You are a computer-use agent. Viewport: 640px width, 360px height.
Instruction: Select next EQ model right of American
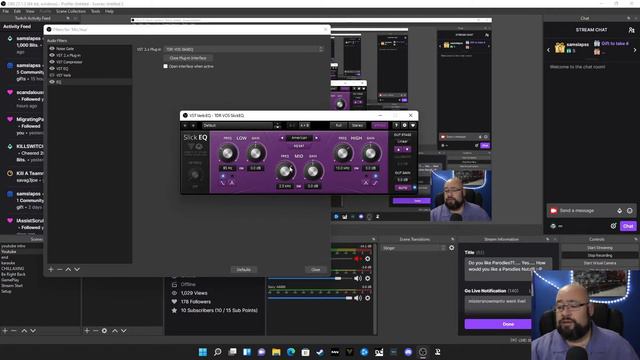coord(316,138)
